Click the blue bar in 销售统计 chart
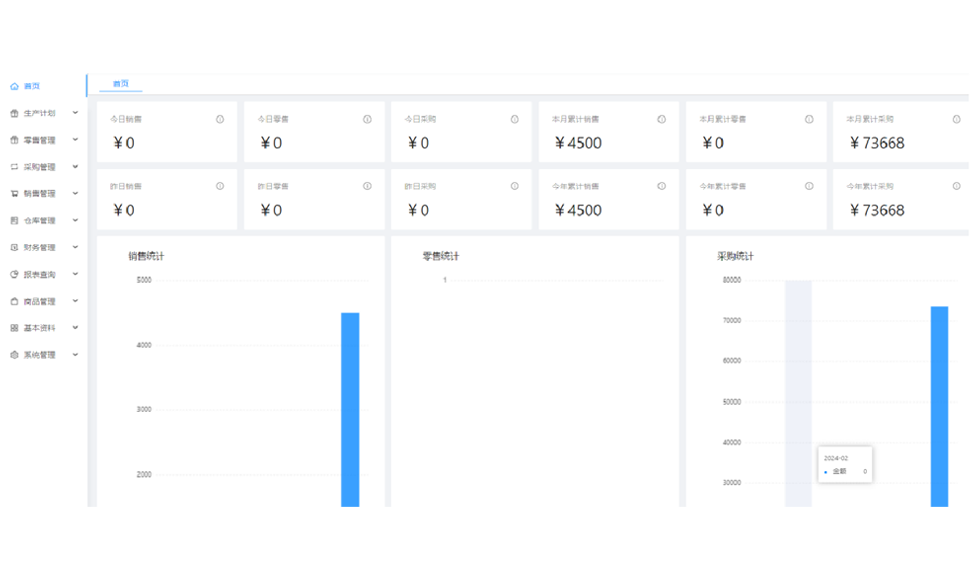Image resolution: width=976 pixels, height=580 pixels. pos(350,410)
